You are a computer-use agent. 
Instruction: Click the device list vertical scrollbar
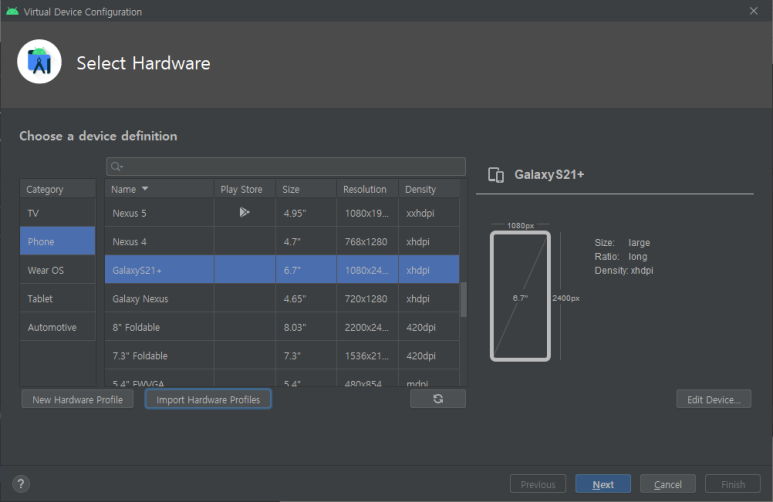[x=463, y=300]
